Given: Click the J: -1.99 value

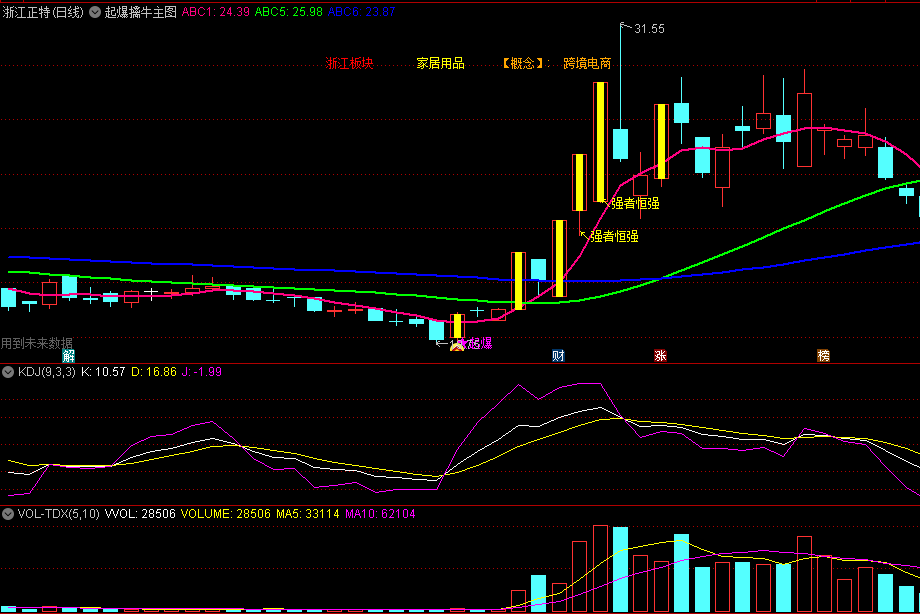Looking at the screenshot, I should (x=202, y=372).
